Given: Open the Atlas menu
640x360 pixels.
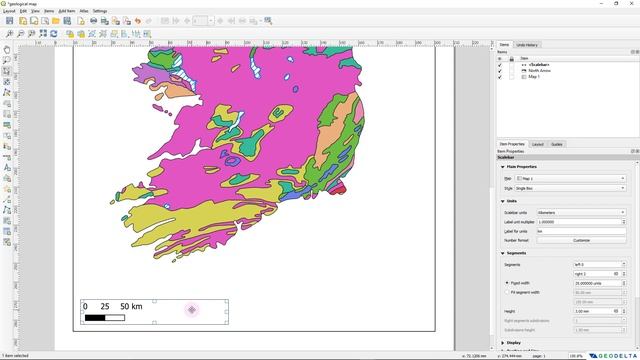Looking at the screenshot, I should (84, 11).
